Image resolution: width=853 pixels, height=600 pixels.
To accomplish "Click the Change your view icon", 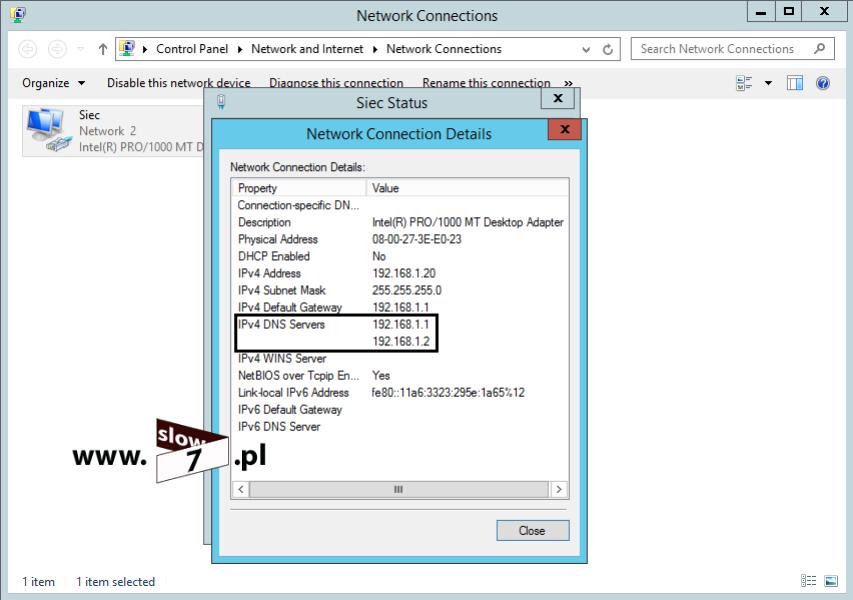I will 744,83.
